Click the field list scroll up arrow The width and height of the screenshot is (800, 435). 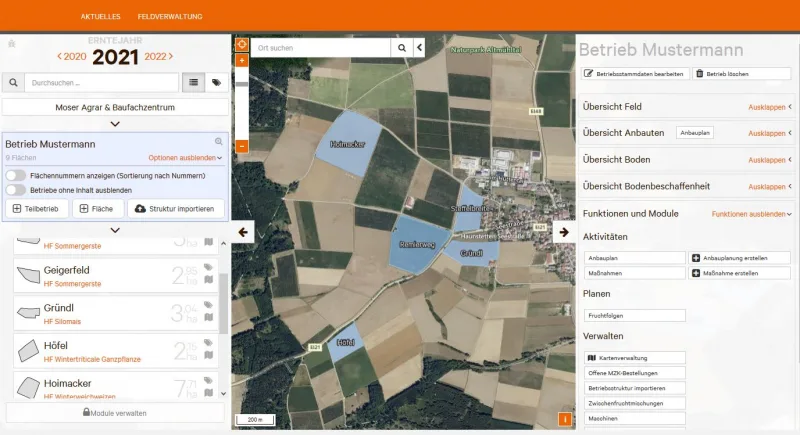click(223, 244)
